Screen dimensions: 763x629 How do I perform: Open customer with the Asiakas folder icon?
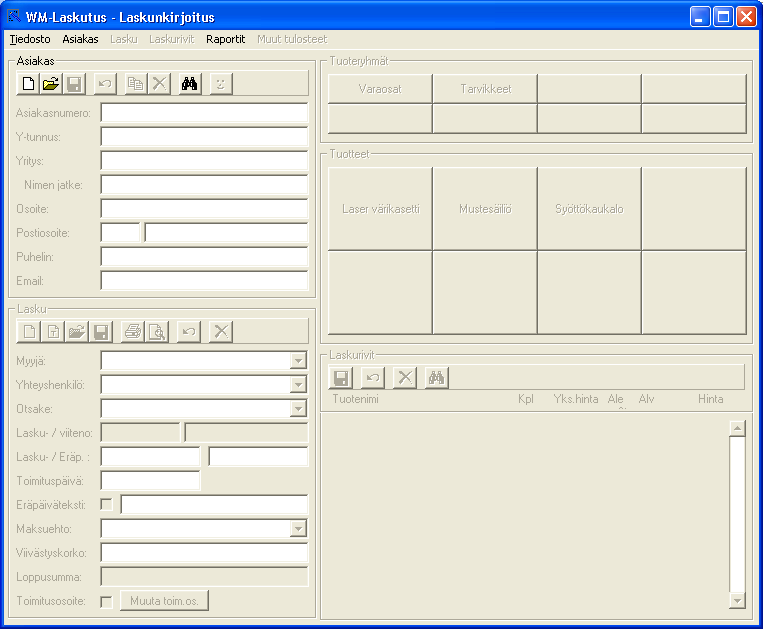(x=51, y=84)
